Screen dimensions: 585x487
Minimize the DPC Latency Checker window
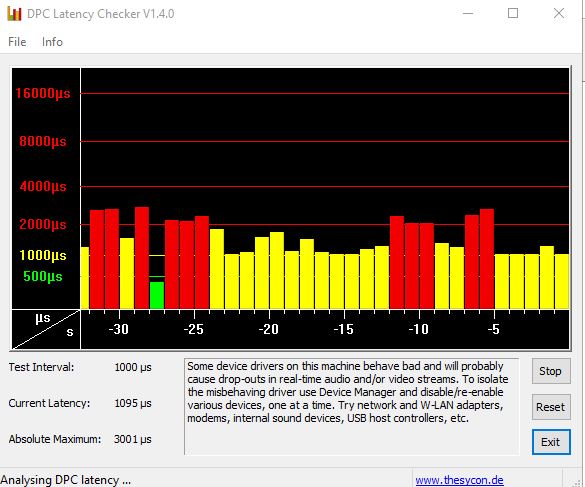coord(468,13)
